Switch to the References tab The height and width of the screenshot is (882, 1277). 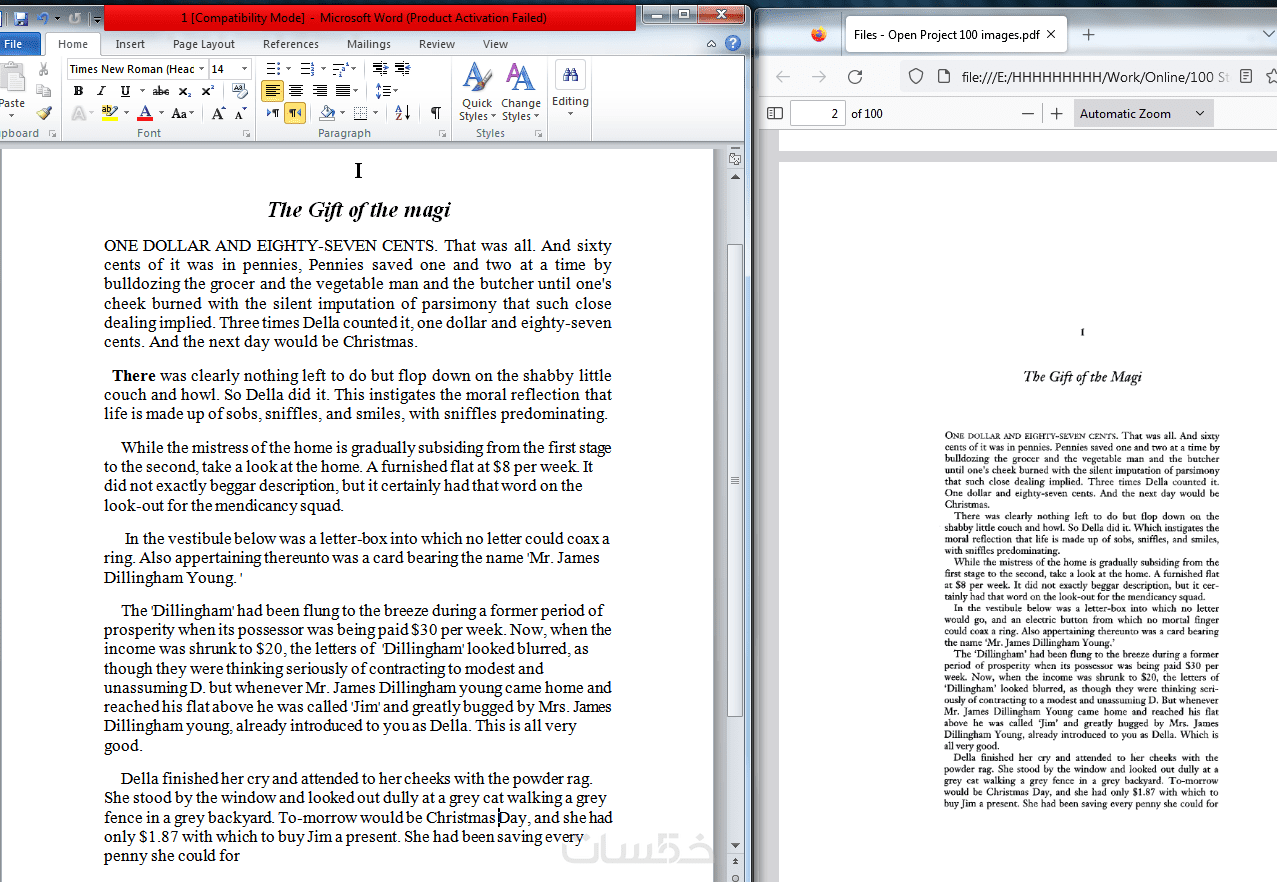(x=291, y=44)
